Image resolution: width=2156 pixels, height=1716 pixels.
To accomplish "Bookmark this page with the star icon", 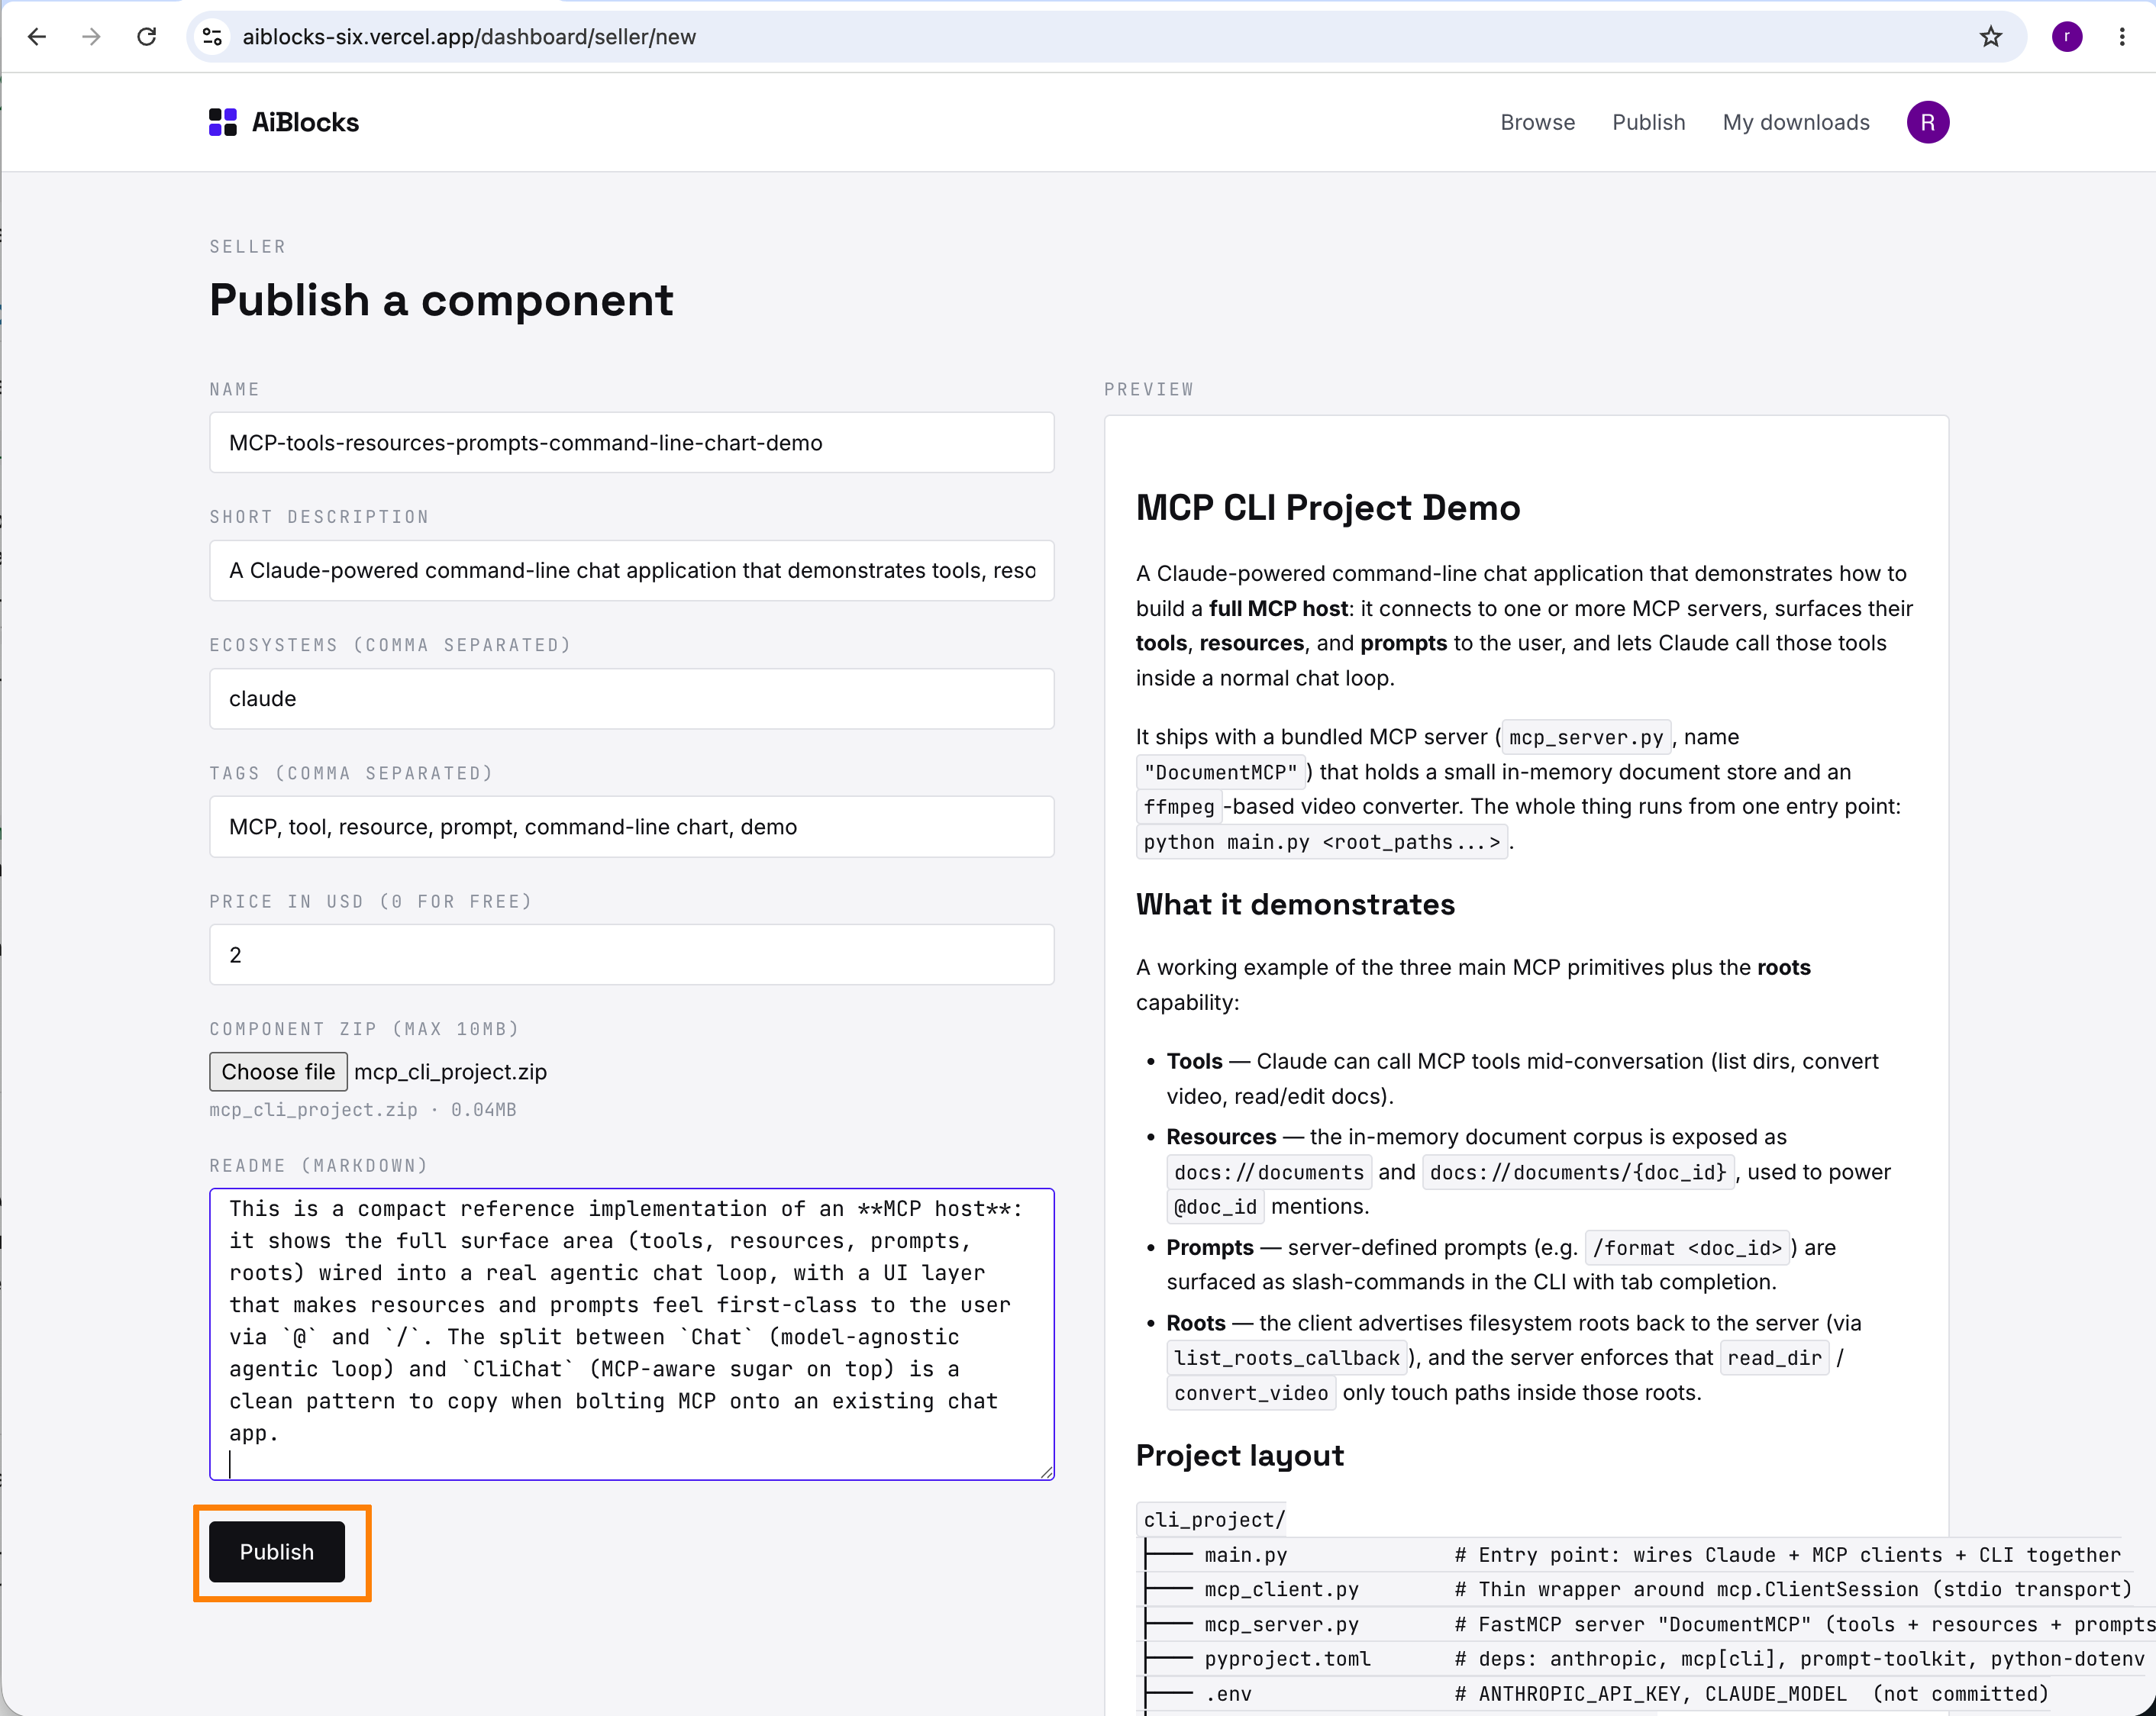I will (x=1991, y=37).
